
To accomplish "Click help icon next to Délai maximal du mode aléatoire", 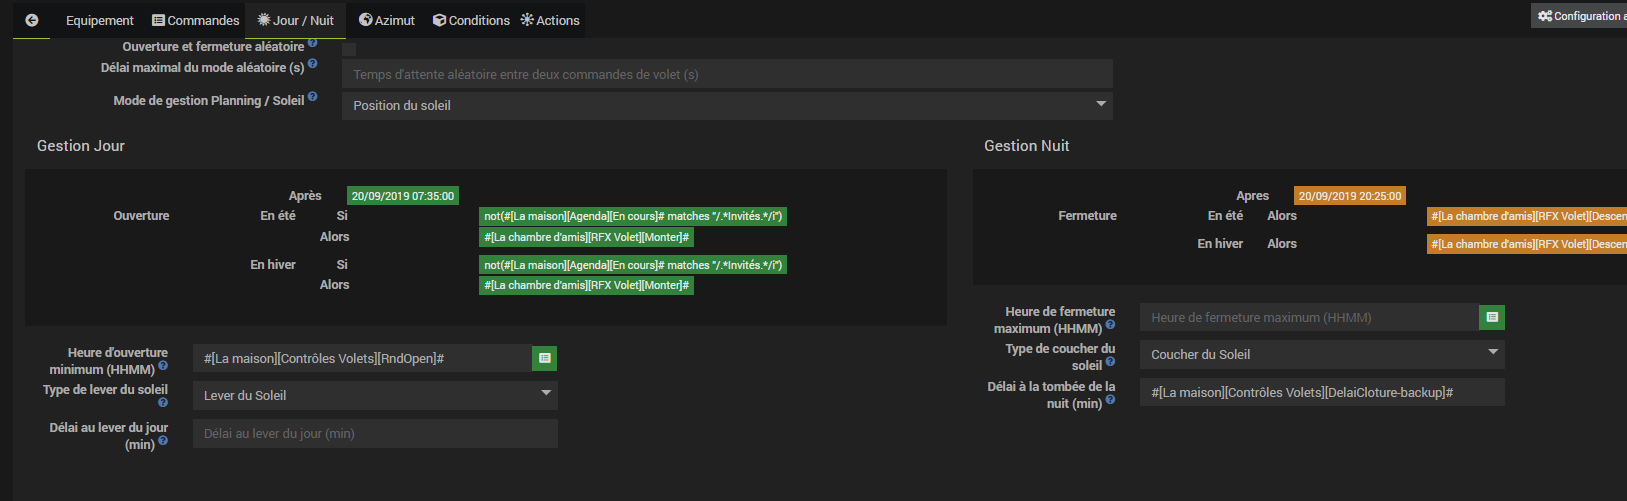I will tap(313, 64).
